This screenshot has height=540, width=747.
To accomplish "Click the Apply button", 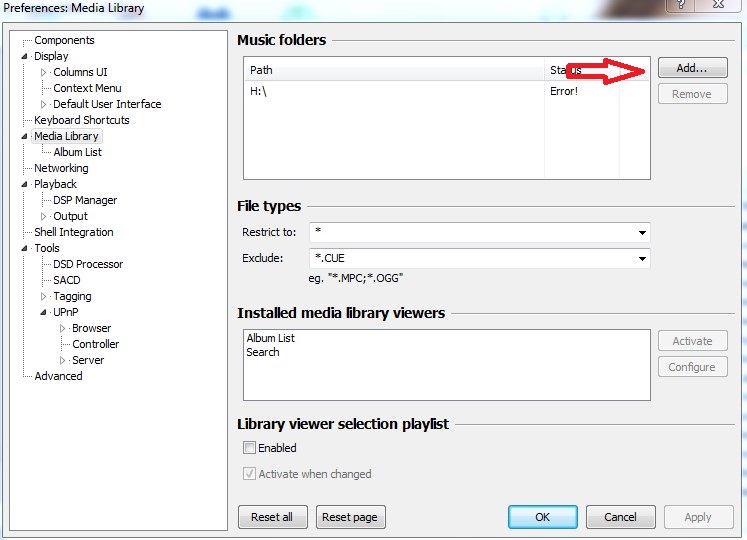I will click(x=698, y=517).
